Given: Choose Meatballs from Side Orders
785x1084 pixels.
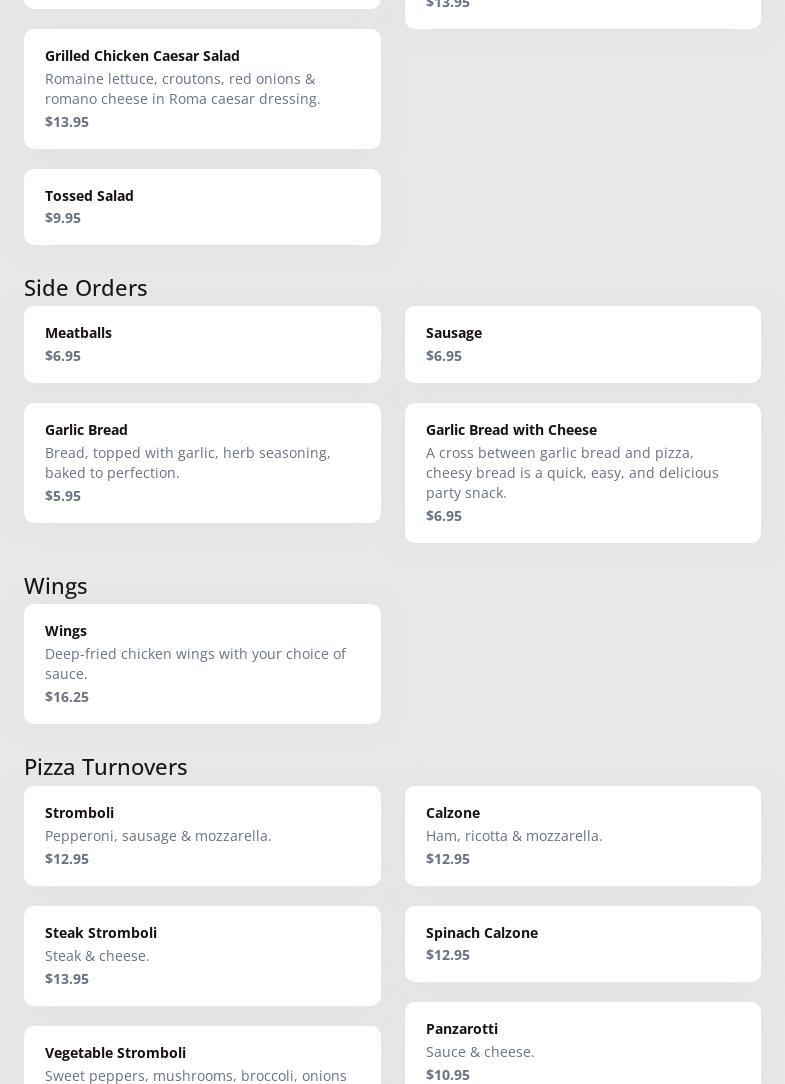Looking at the screenshot, I should (202, 344).
